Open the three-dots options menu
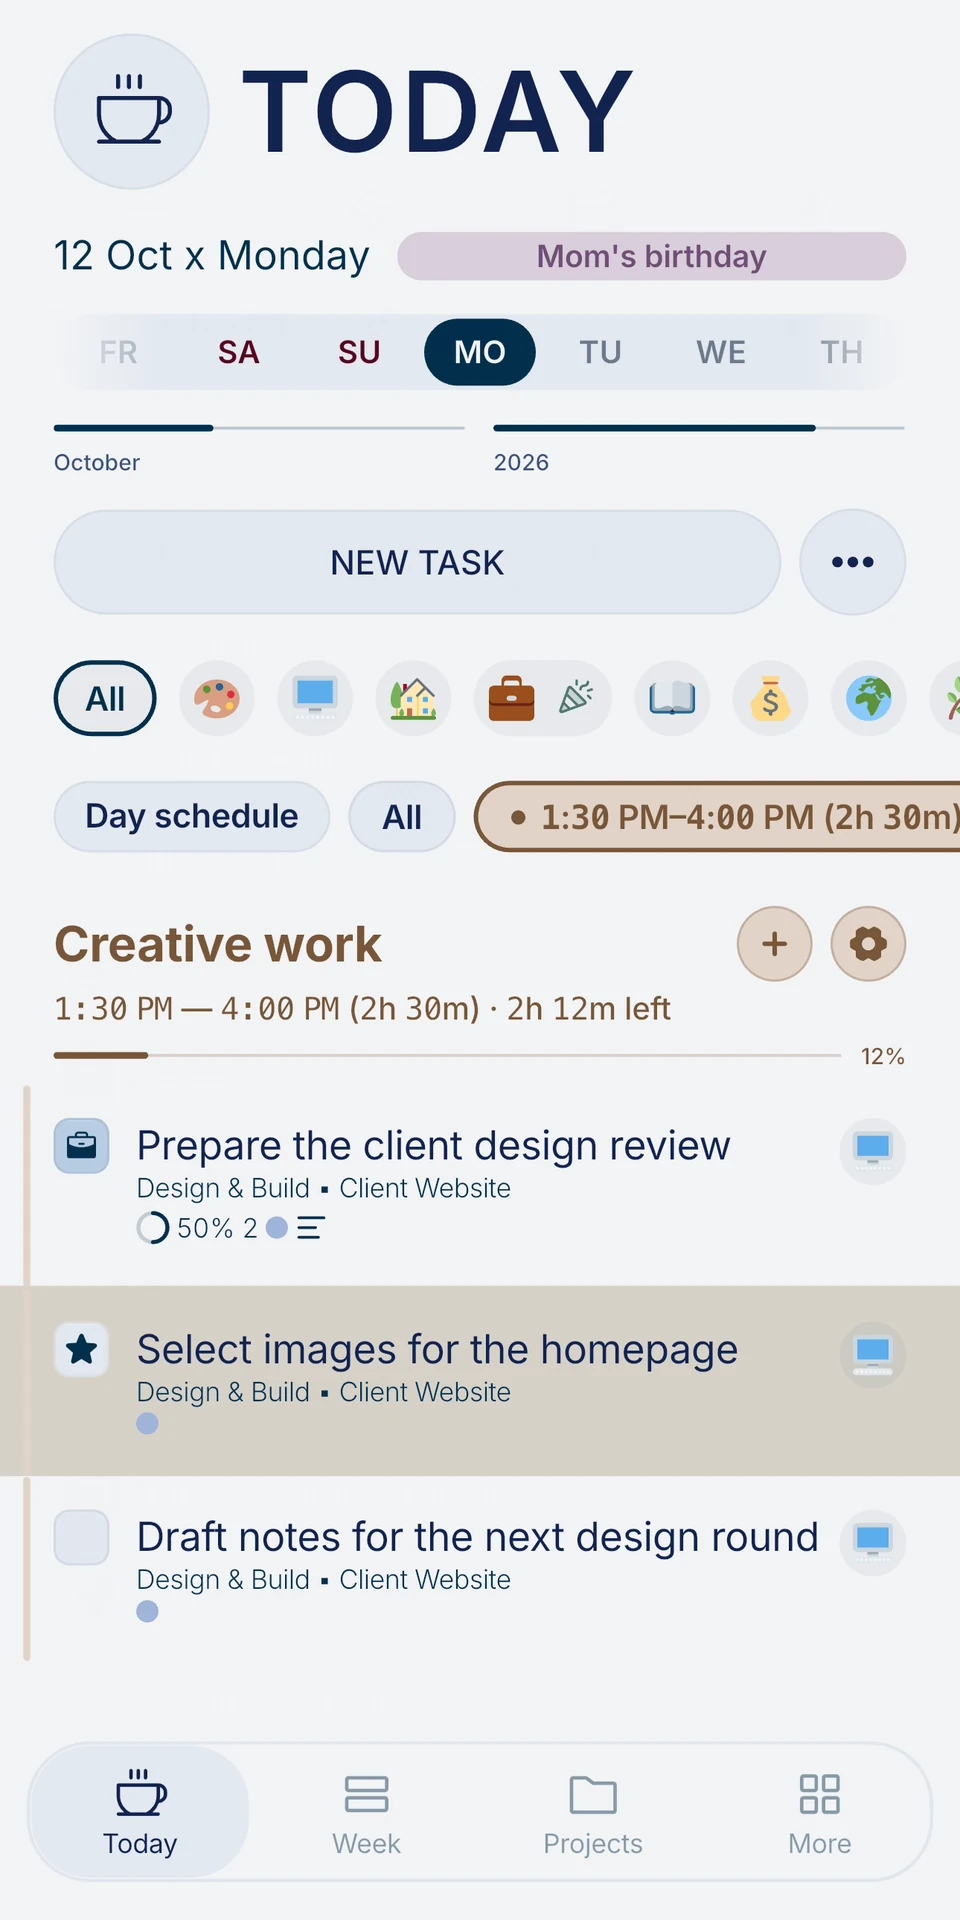The width and height of the screenshot is (960, 1920). (x=853, y=562)
